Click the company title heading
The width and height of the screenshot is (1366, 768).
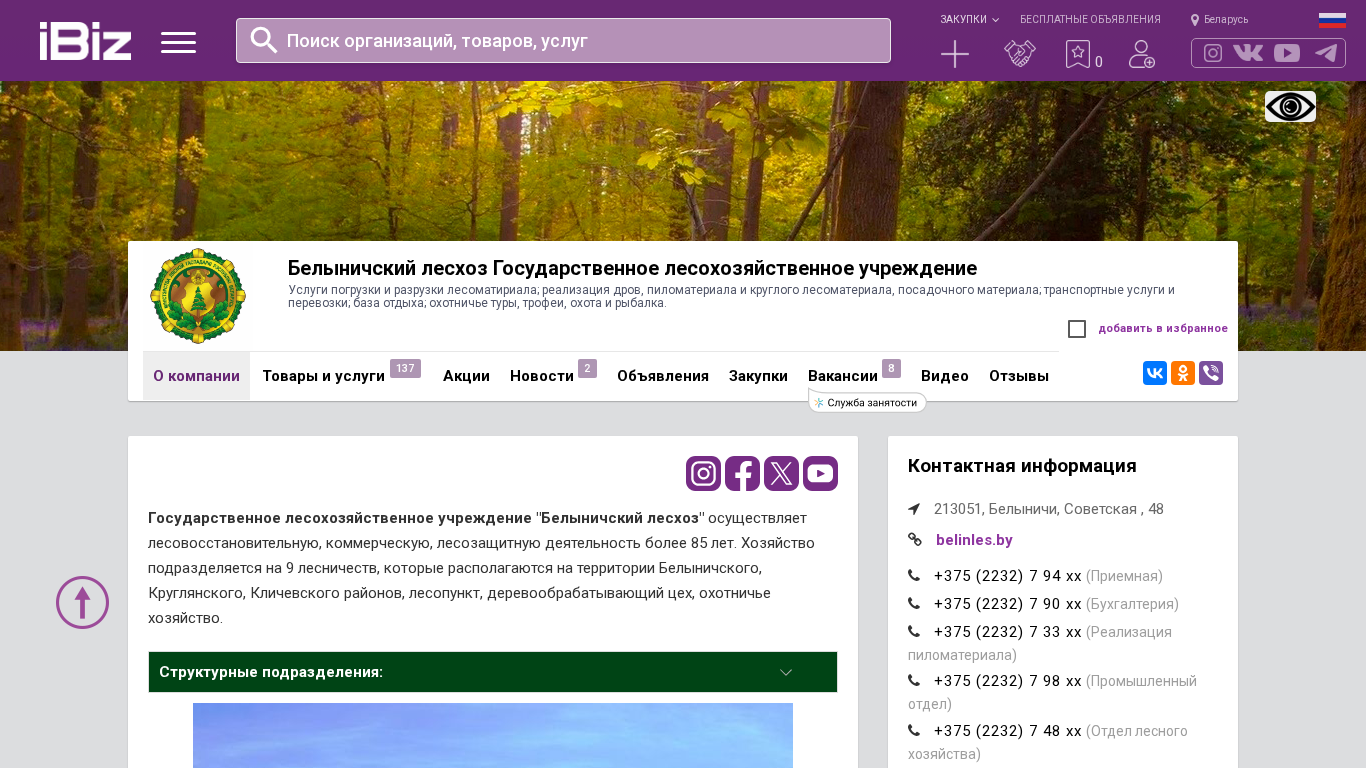point(632,268)
